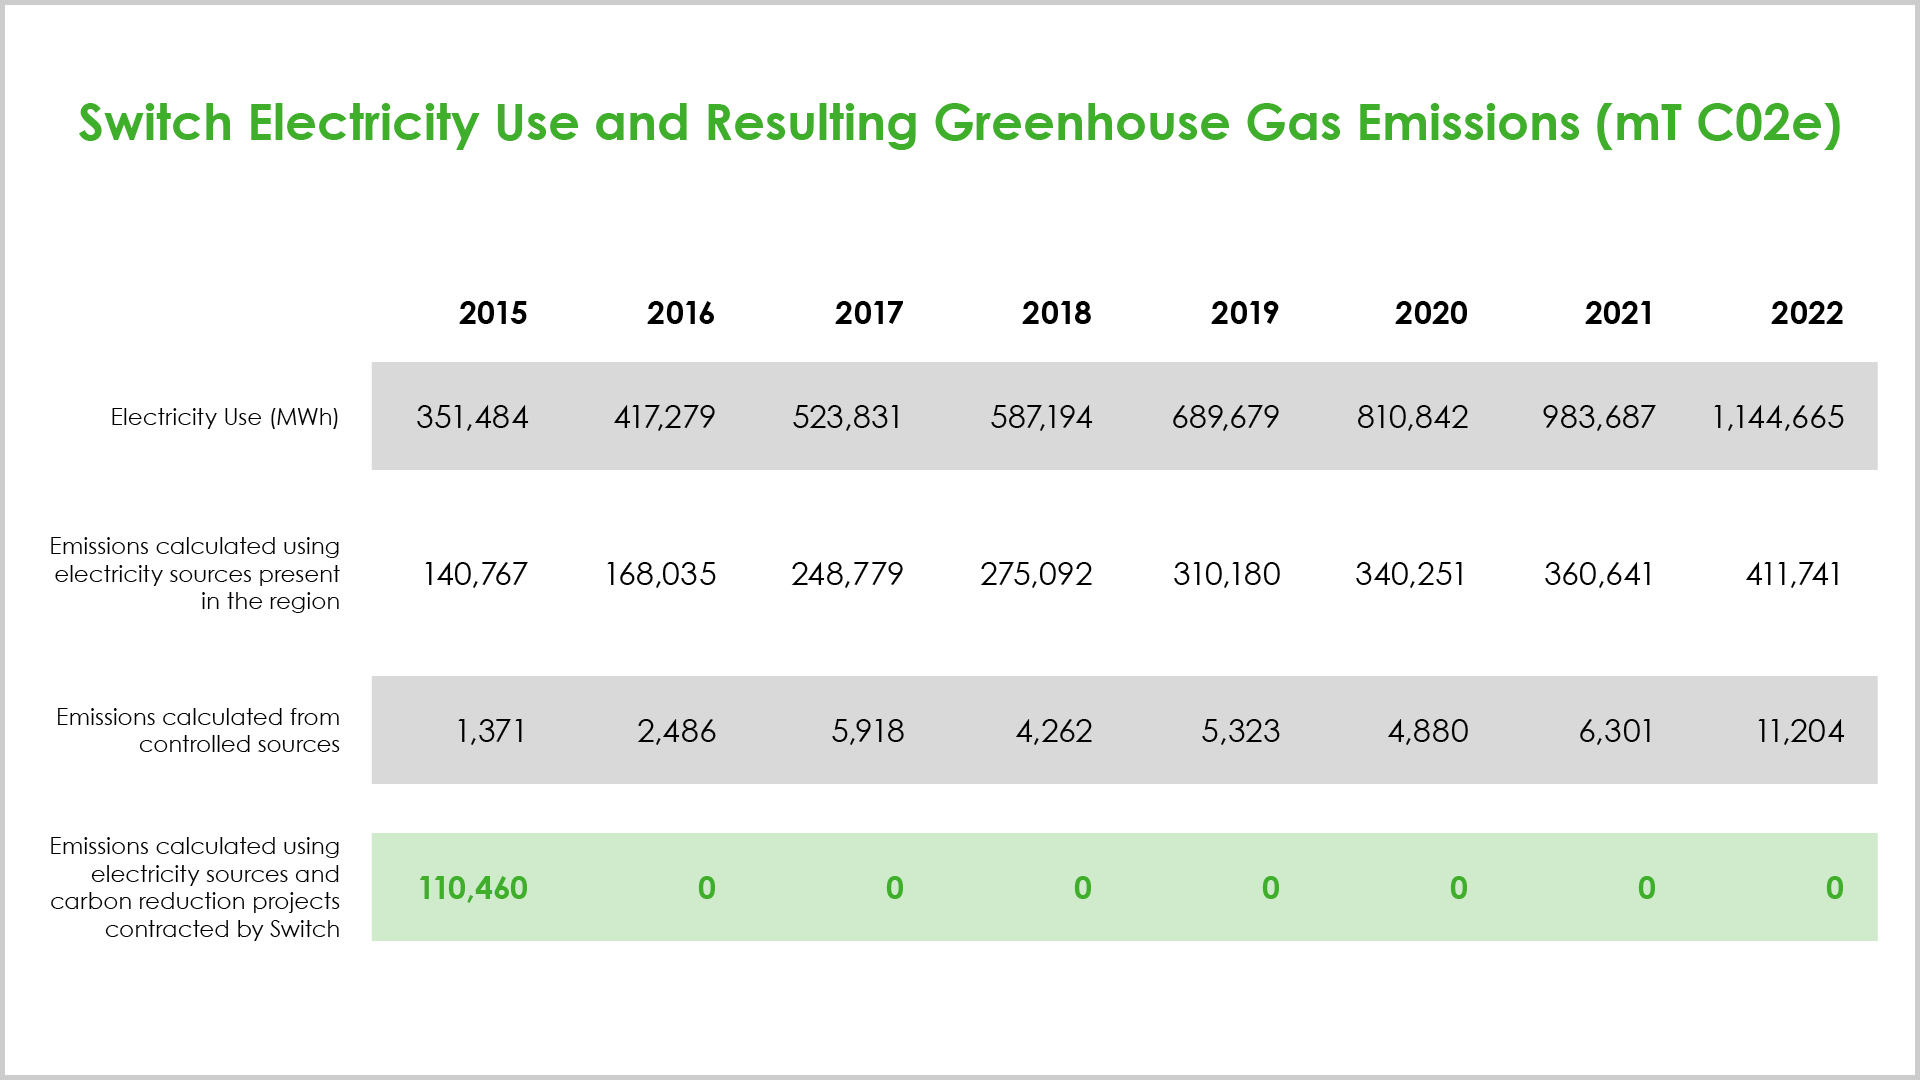Select electricity use value 351,484
Viewport: 1920px width, 1080px height.
point(472,417)
